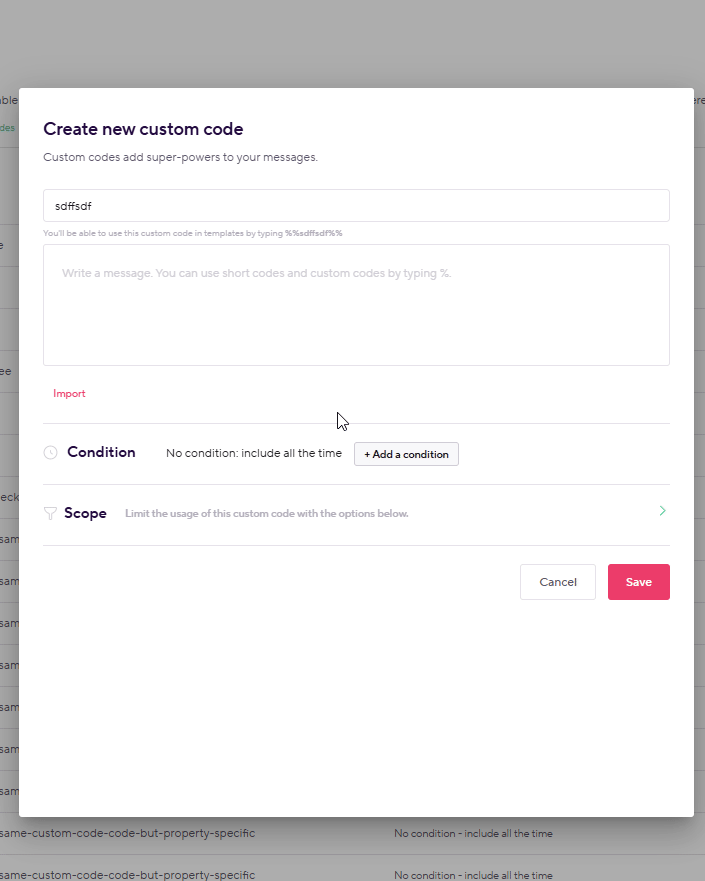This screenshot has height=881, width=705.
Task: Click the Condition section heading
Action: coord(101,452)
